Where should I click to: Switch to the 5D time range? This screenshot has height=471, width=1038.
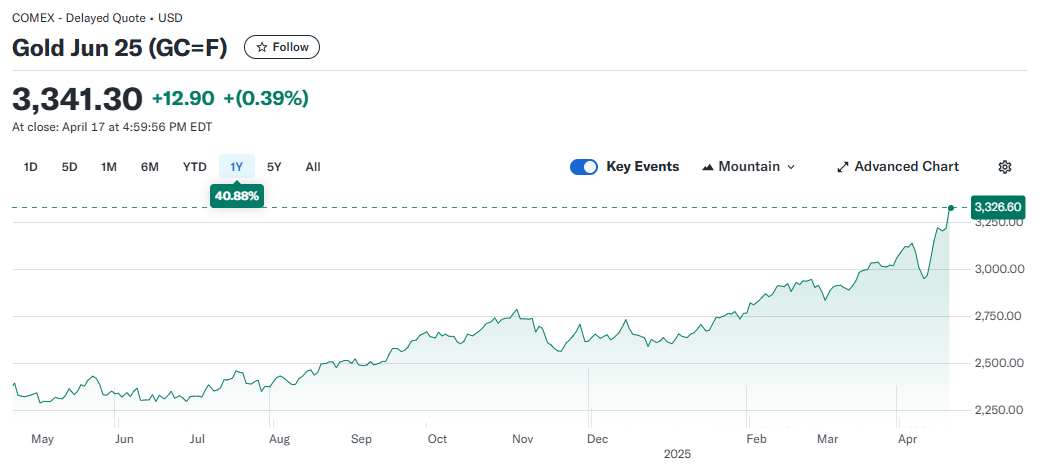point(70,167)
